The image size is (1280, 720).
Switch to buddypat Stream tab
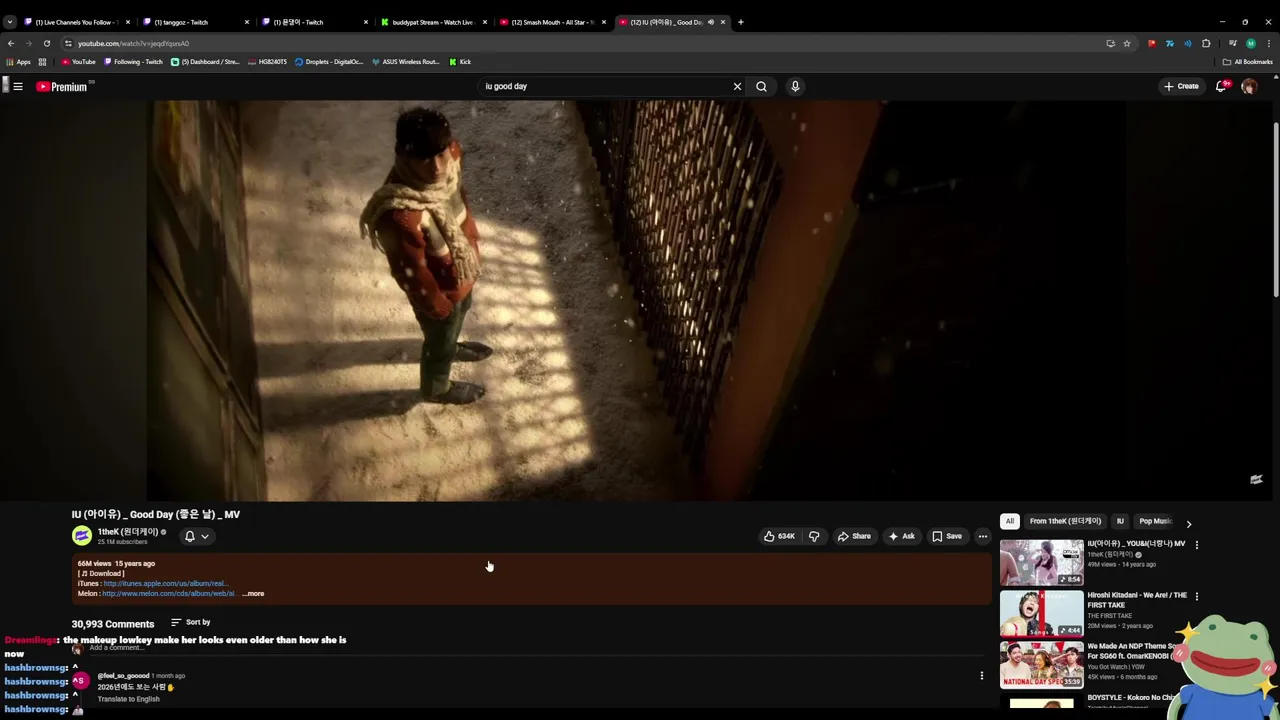[434, 22]
